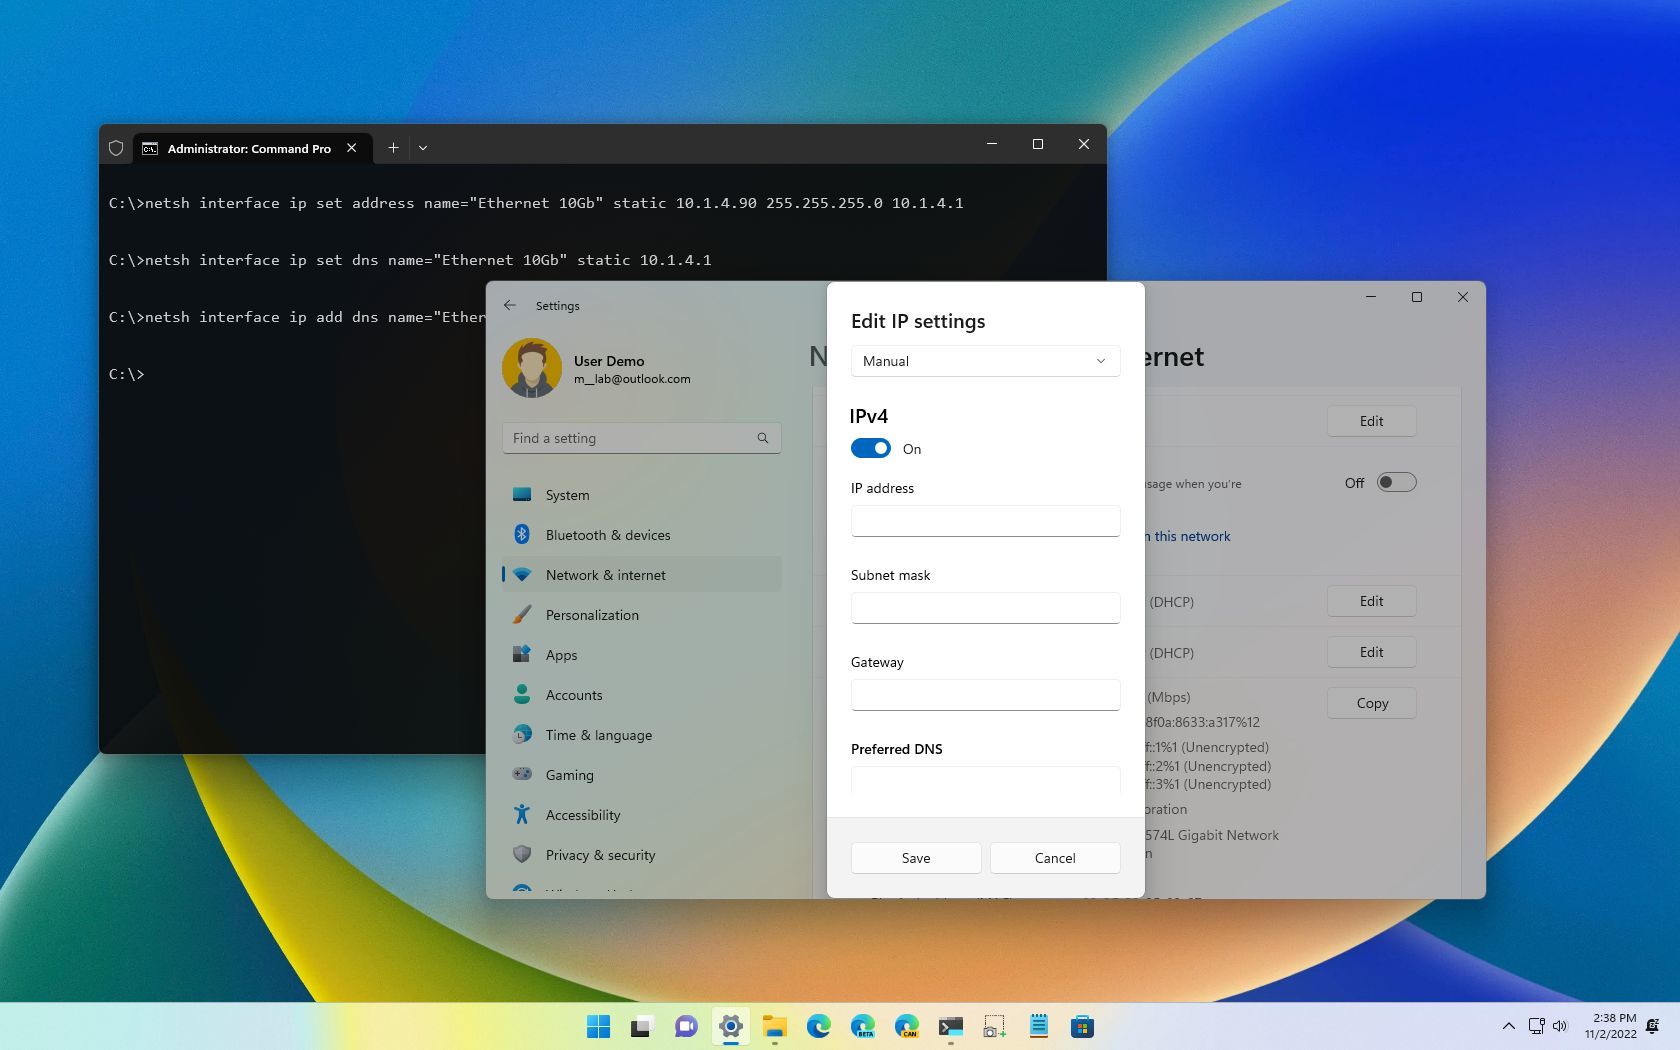Open Edge Beta from the taskbar
Screen dimensions: 1680x1050
coord(863,1026)
